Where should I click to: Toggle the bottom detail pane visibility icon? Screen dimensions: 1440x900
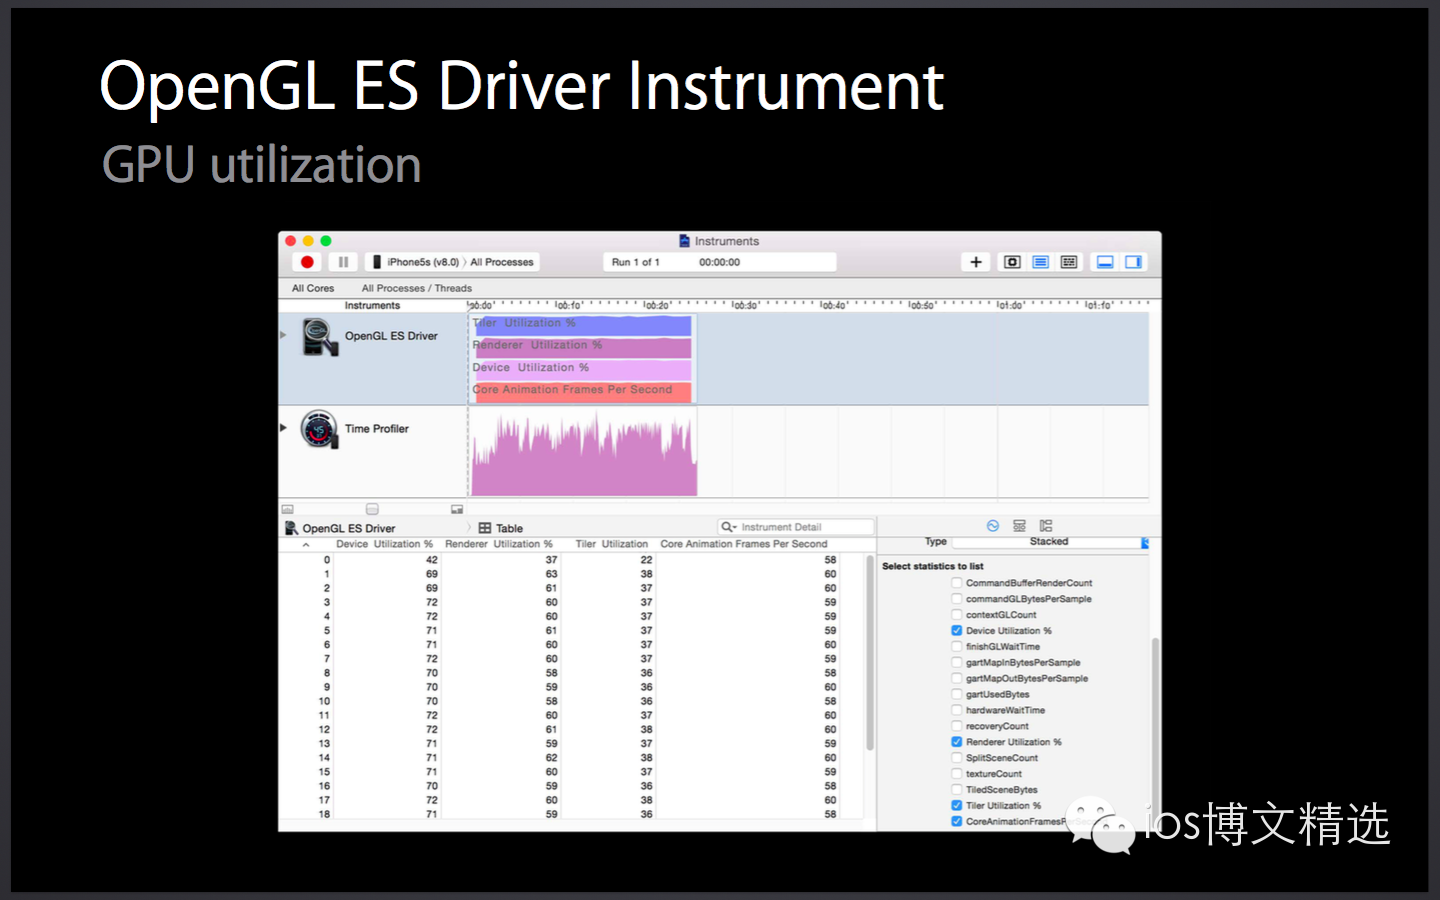[x=1105, y=262]
